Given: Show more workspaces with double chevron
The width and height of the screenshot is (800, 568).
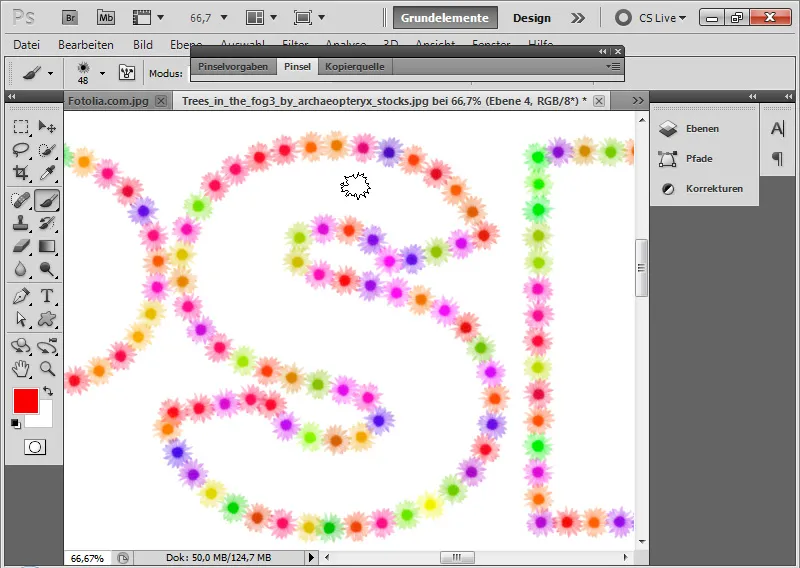Looking at the screenshot, I should (x=578, y=18).
